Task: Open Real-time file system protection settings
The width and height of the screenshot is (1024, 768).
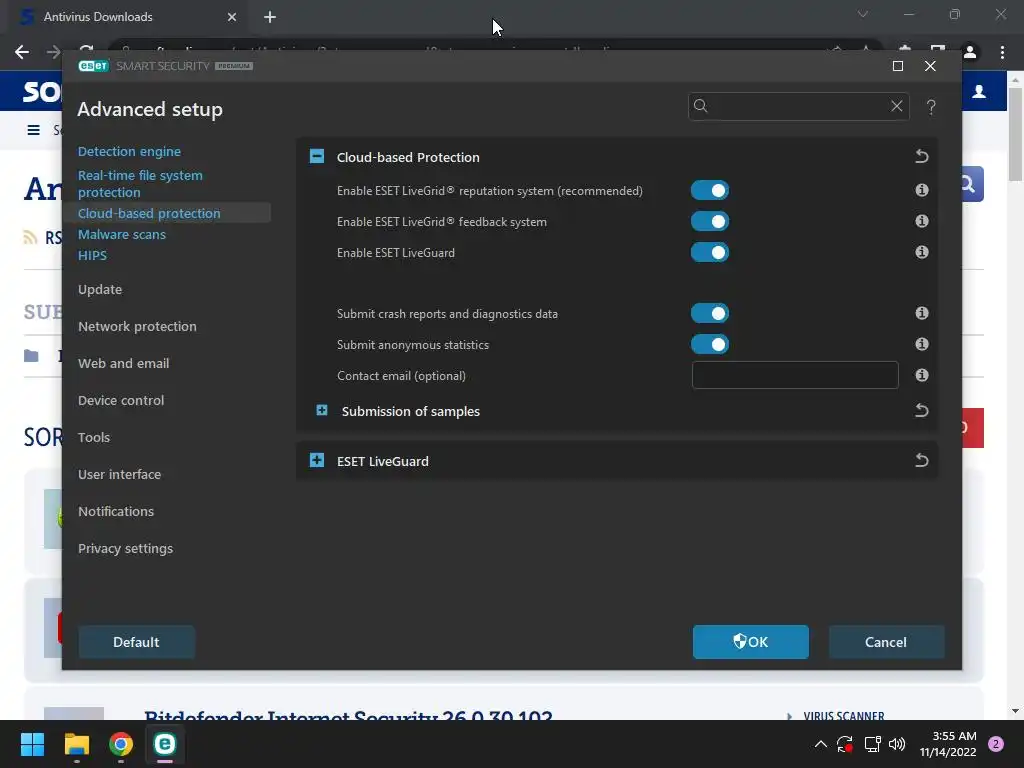Action: click(140, 184)
